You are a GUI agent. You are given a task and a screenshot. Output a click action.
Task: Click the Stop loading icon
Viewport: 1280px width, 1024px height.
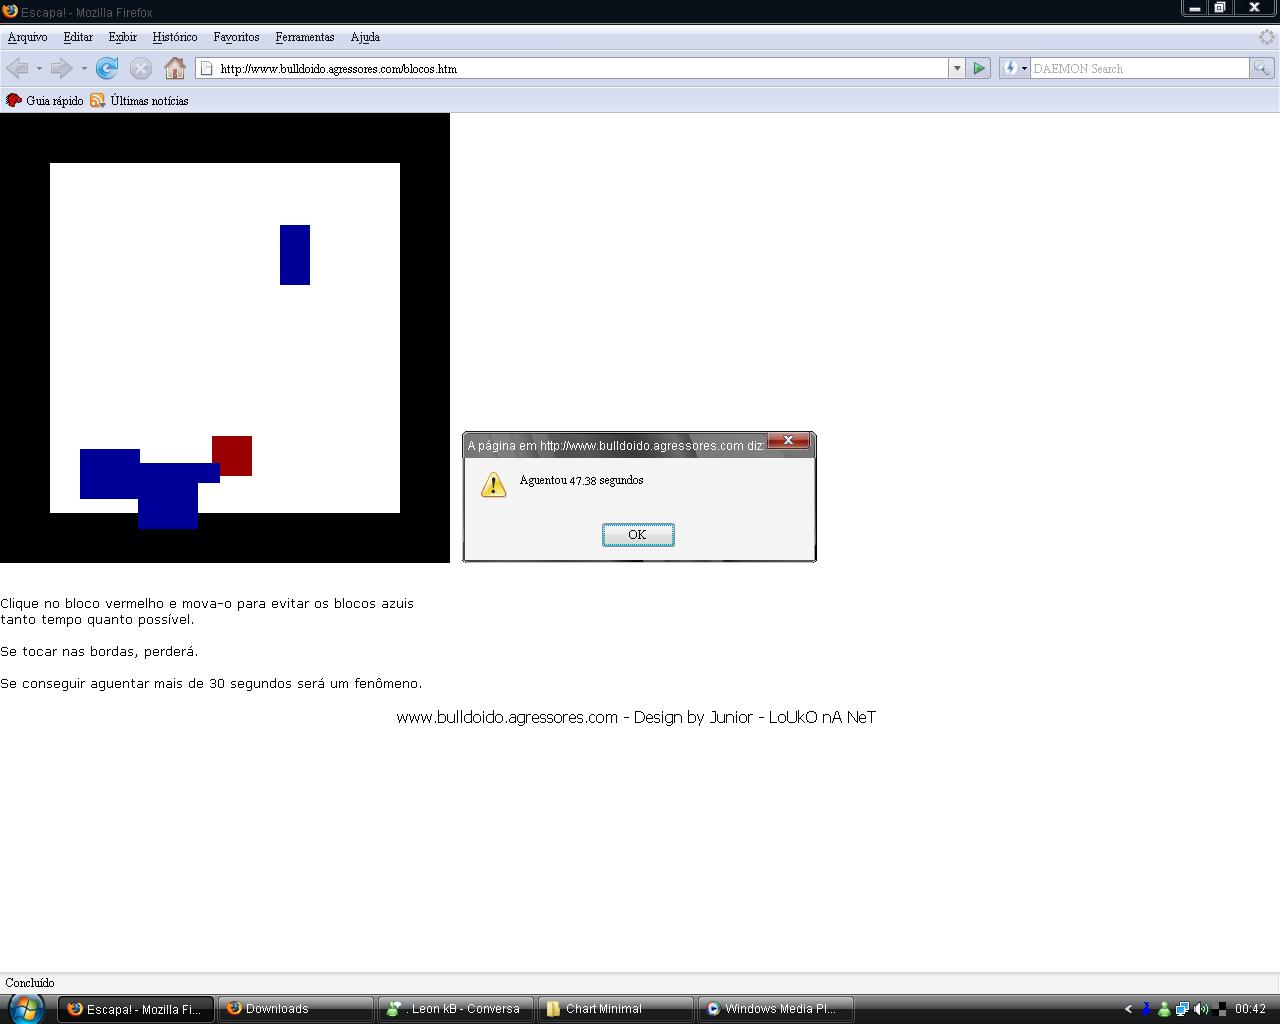[x=141, y=68]
